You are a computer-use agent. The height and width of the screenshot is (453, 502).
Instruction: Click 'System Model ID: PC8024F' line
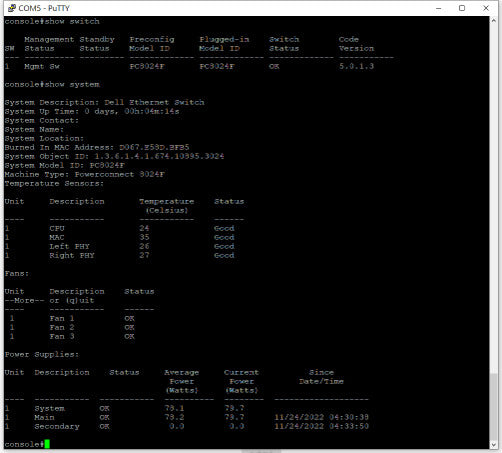click(x=65, y=165)
